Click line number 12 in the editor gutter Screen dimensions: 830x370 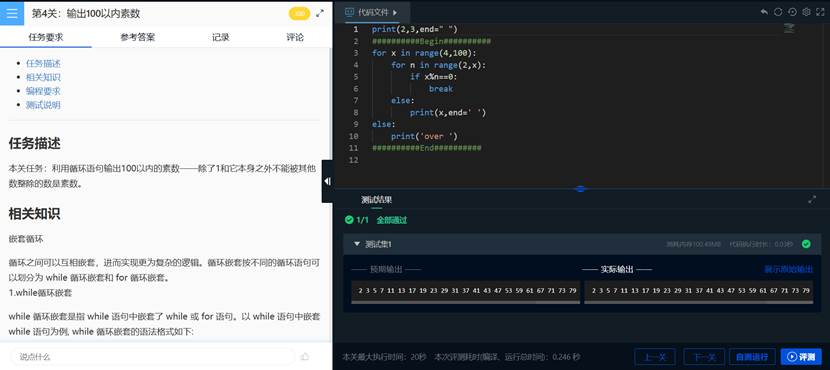coord(354,160)
